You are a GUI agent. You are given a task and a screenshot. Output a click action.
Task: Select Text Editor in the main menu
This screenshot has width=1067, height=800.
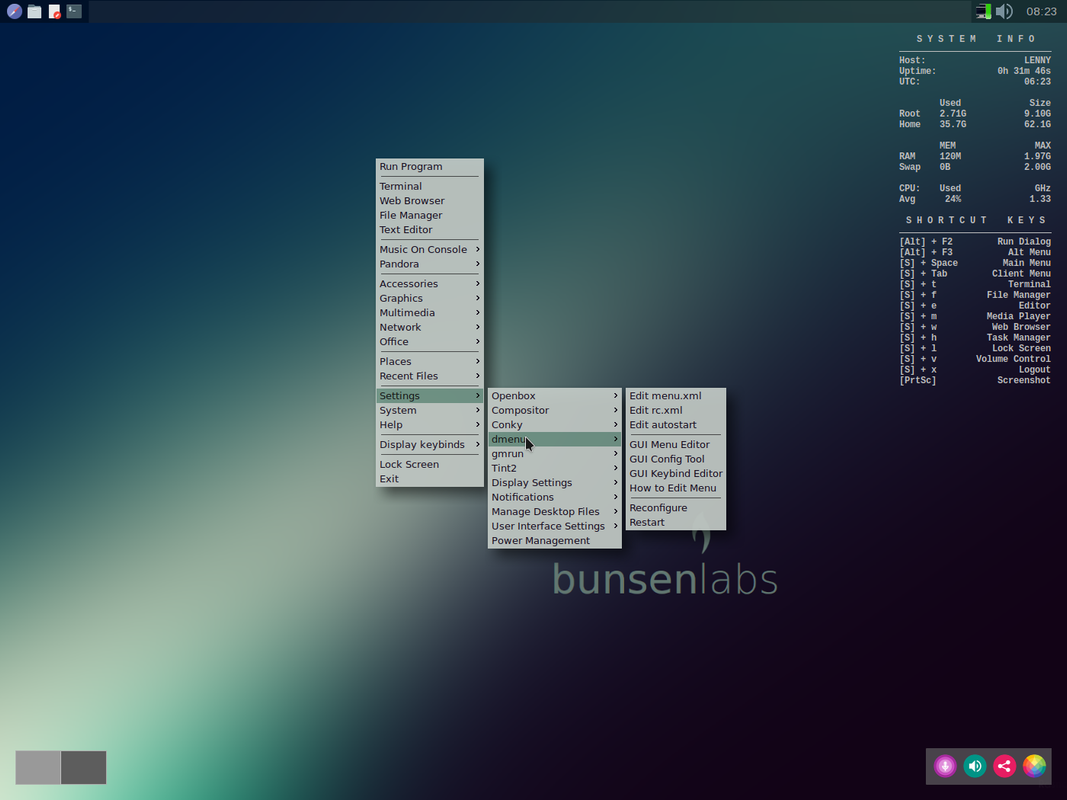click(x=429, y=230)
